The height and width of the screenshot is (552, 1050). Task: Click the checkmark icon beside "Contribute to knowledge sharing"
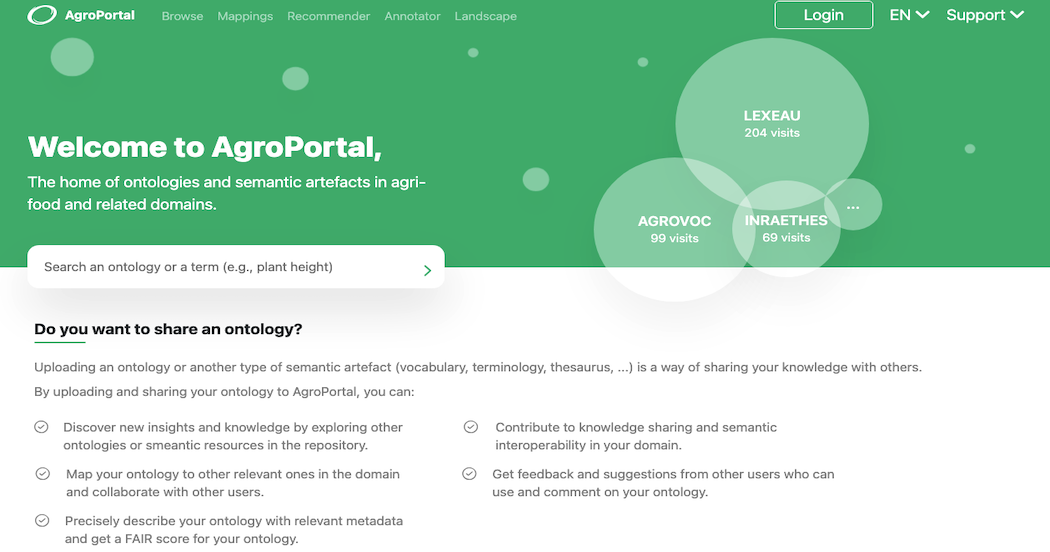(x=471, y=427)
